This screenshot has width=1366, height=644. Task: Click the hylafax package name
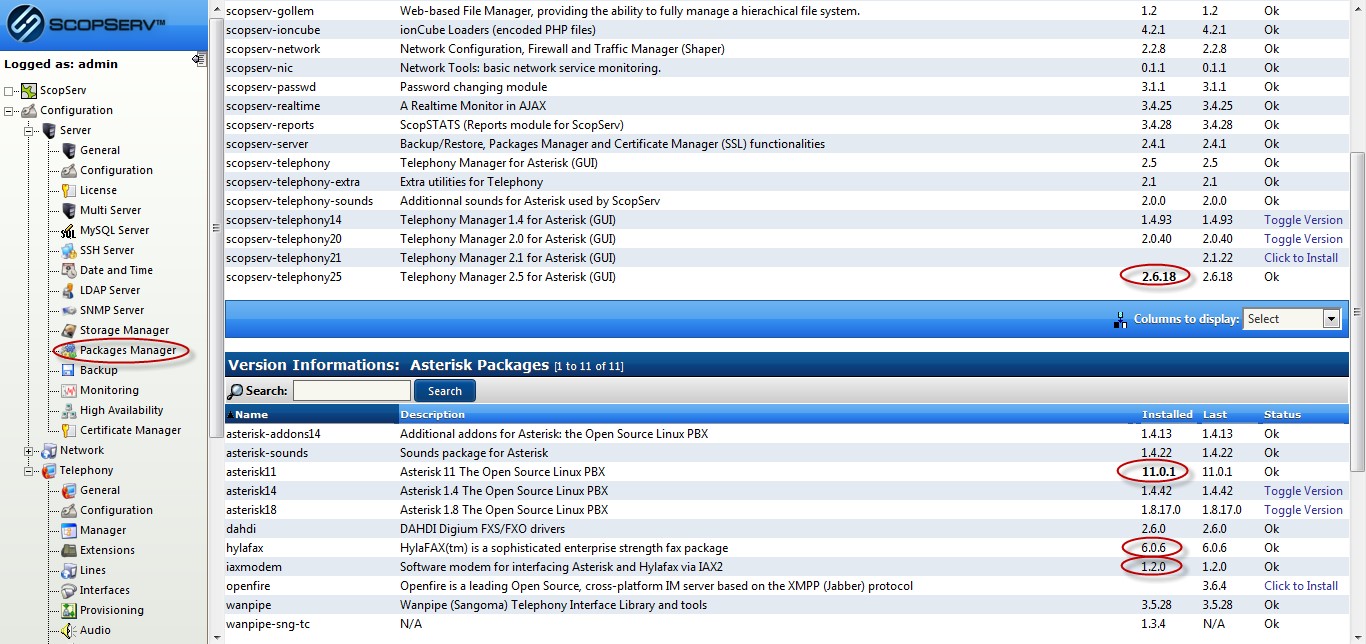243,548
